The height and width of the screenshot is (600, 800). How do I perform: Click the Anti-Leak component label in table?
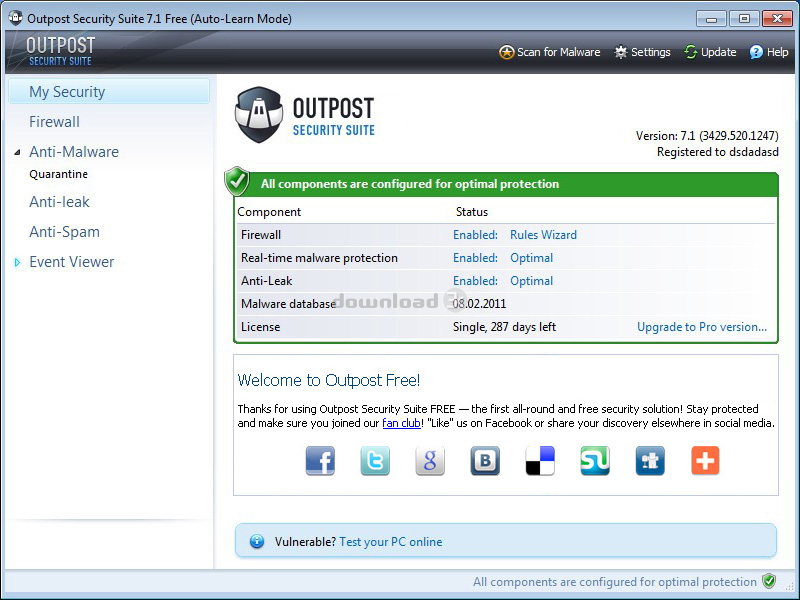click(x=267, y=281)
